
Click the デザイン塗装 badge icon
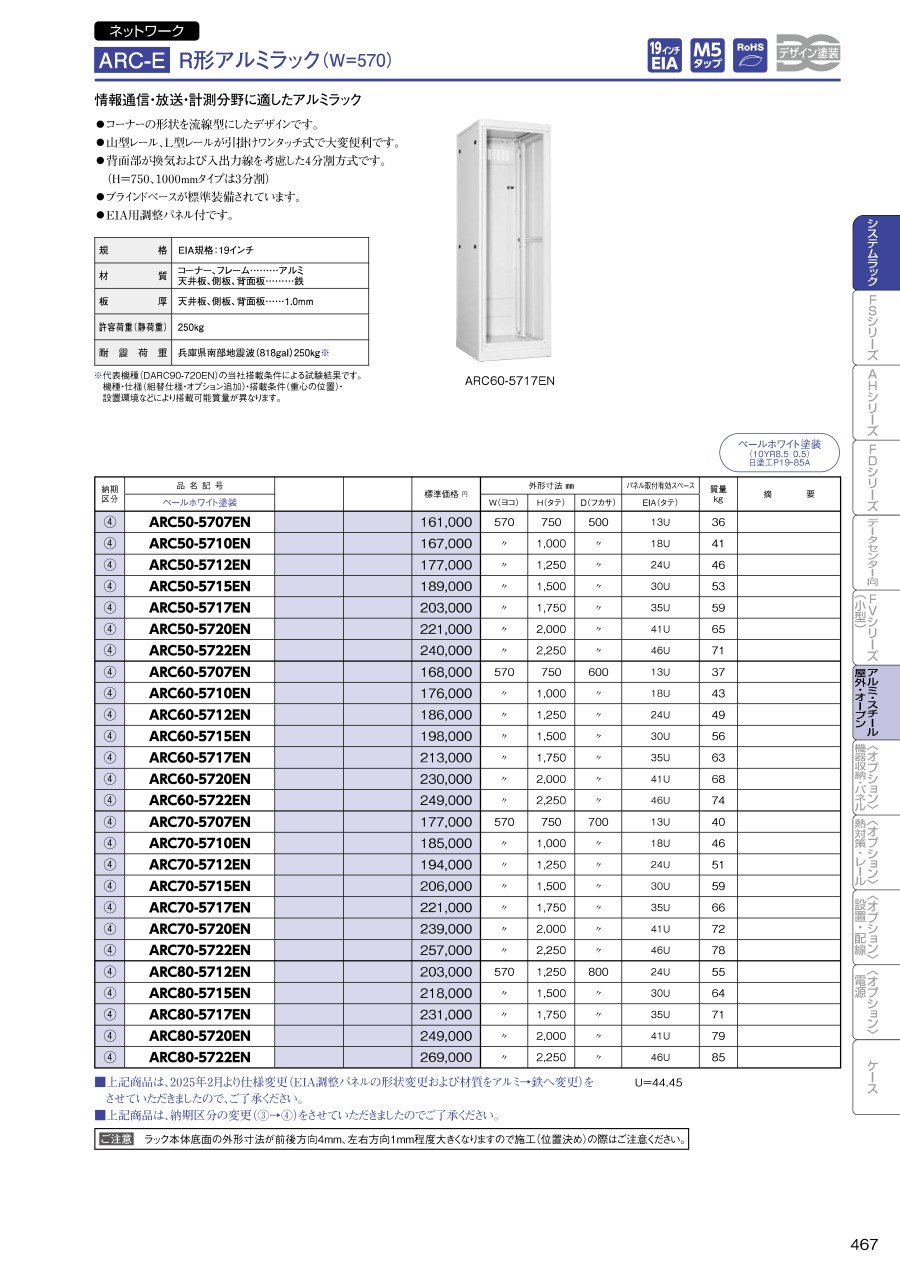(808, 55)
